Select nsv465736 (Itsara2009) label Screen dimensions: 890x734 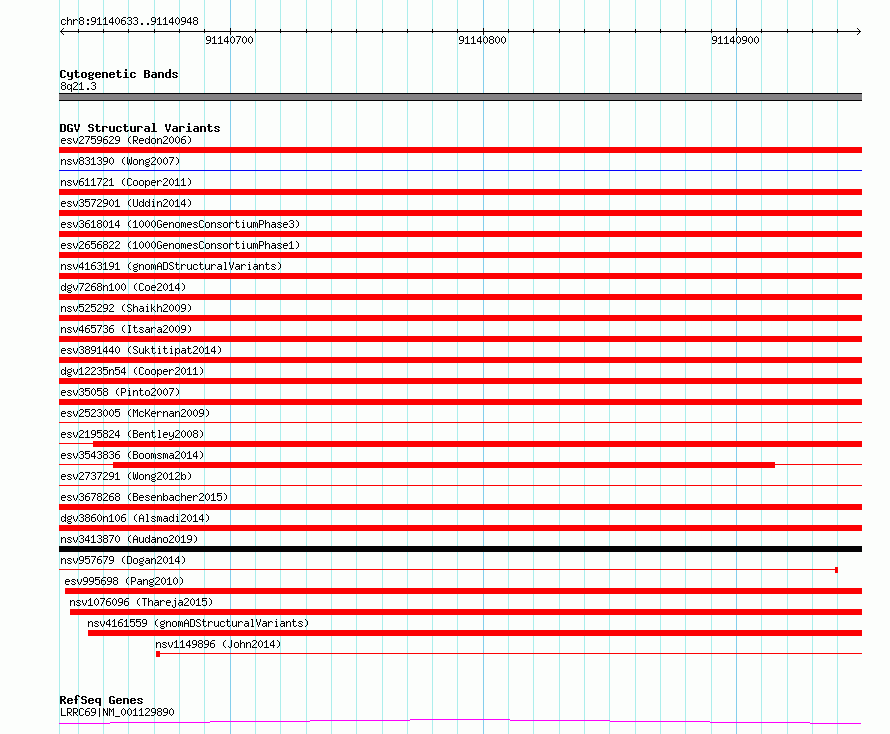click(126, 329)
